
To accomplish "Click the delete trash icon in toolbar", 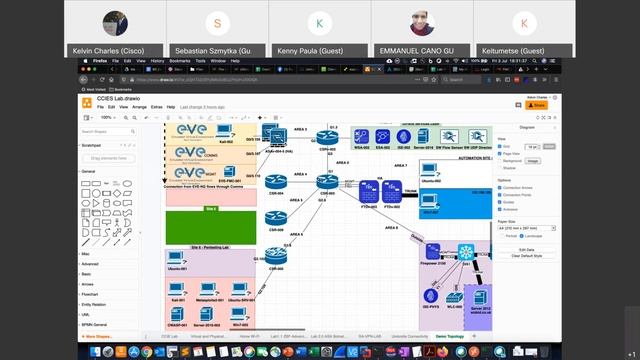I will (168, 118).
